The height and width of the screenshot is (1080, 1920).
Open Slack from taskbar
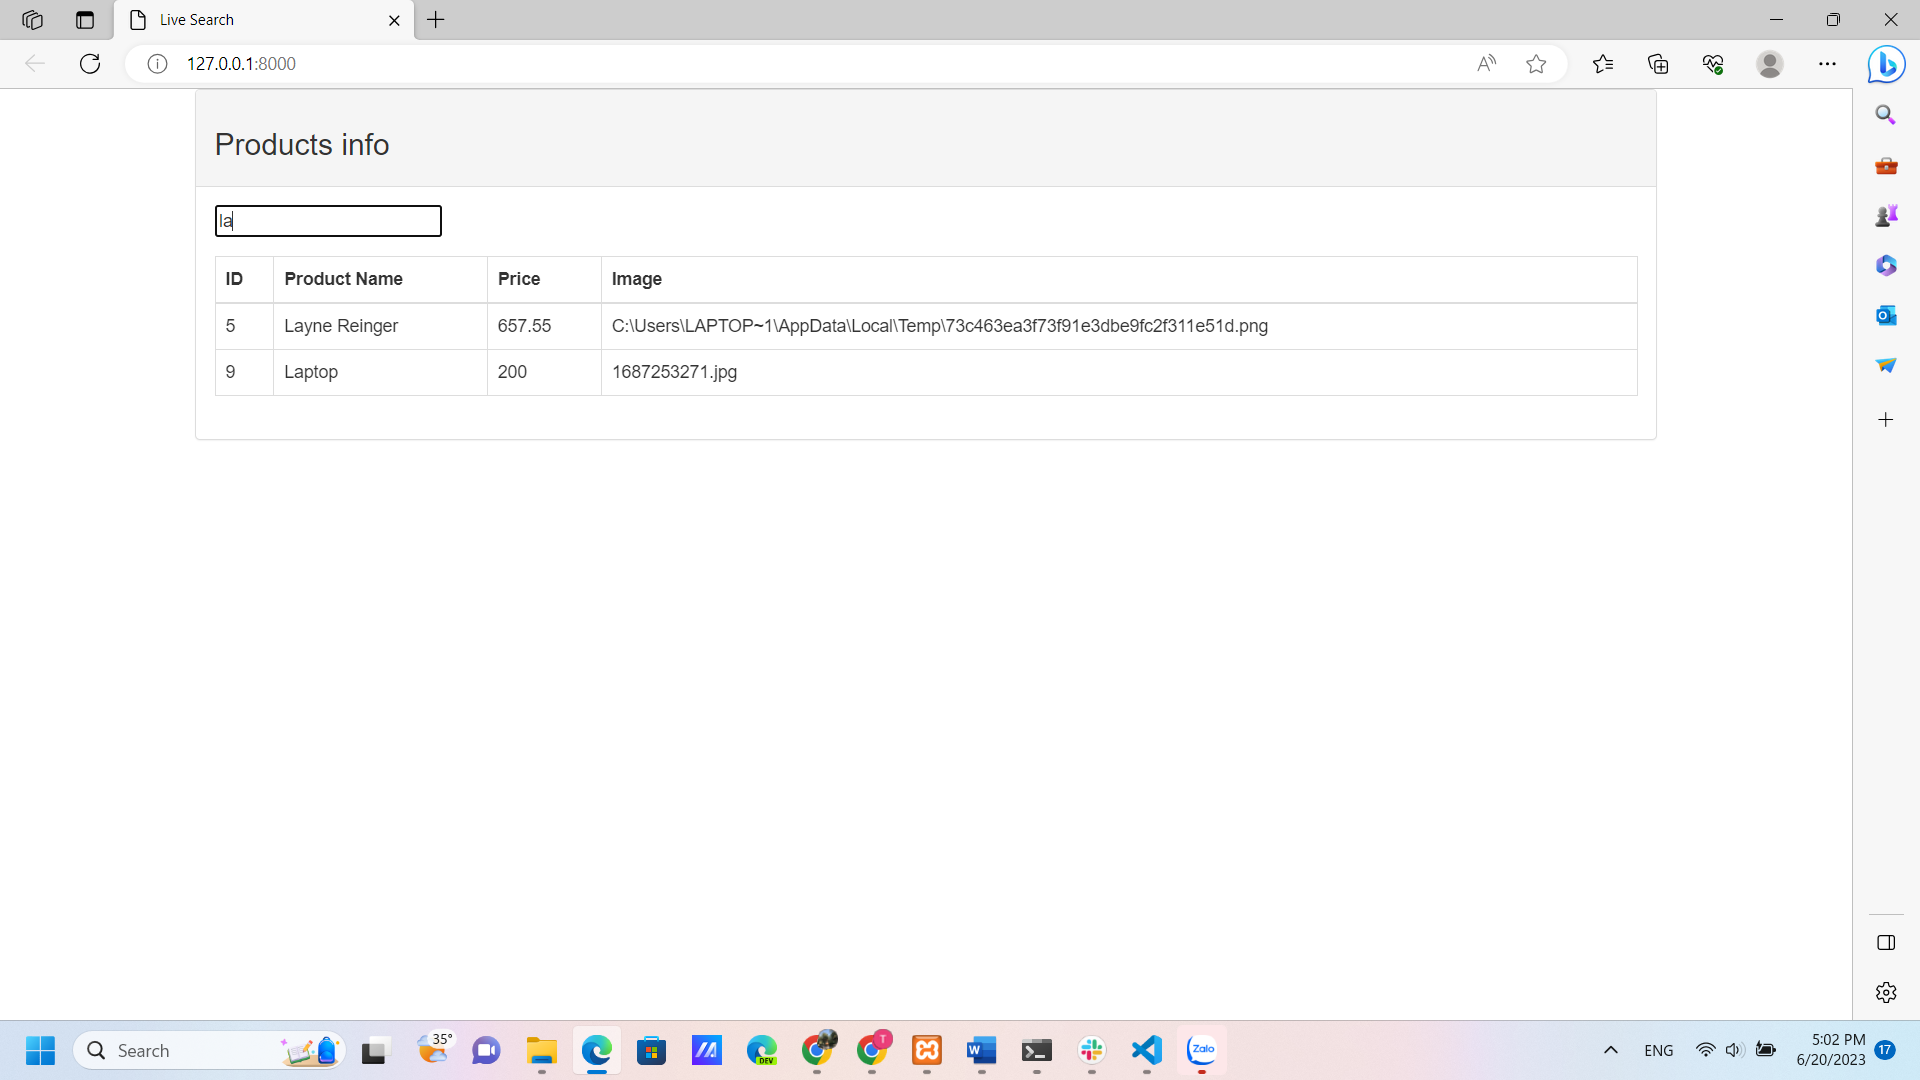pyautogui.click(x=1092, y=1051)
